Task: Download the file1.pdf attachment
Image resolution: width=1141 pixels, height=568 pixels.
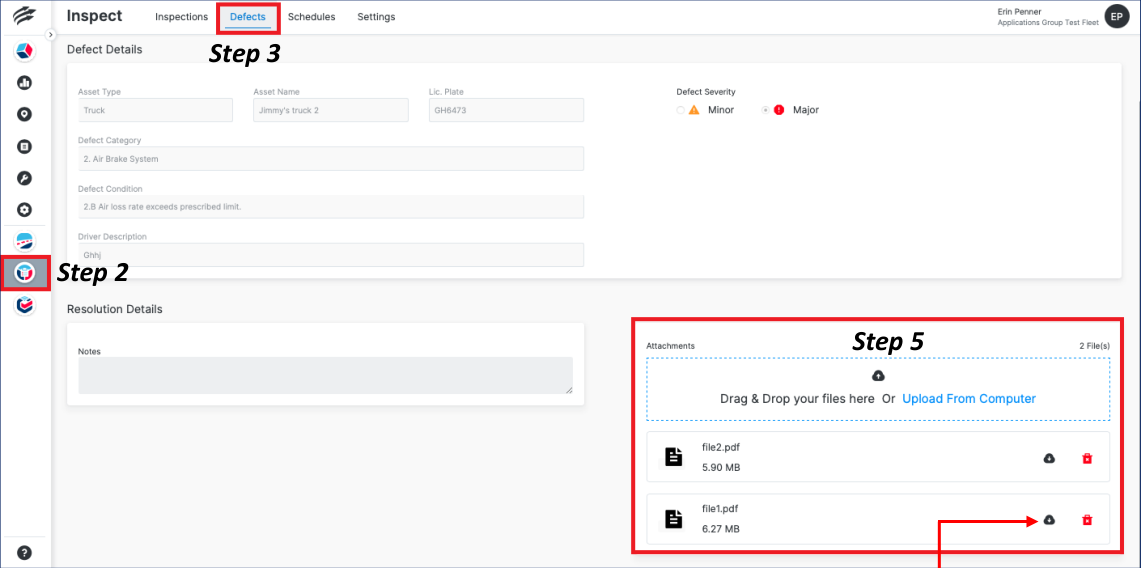Action: (1049, 520)
